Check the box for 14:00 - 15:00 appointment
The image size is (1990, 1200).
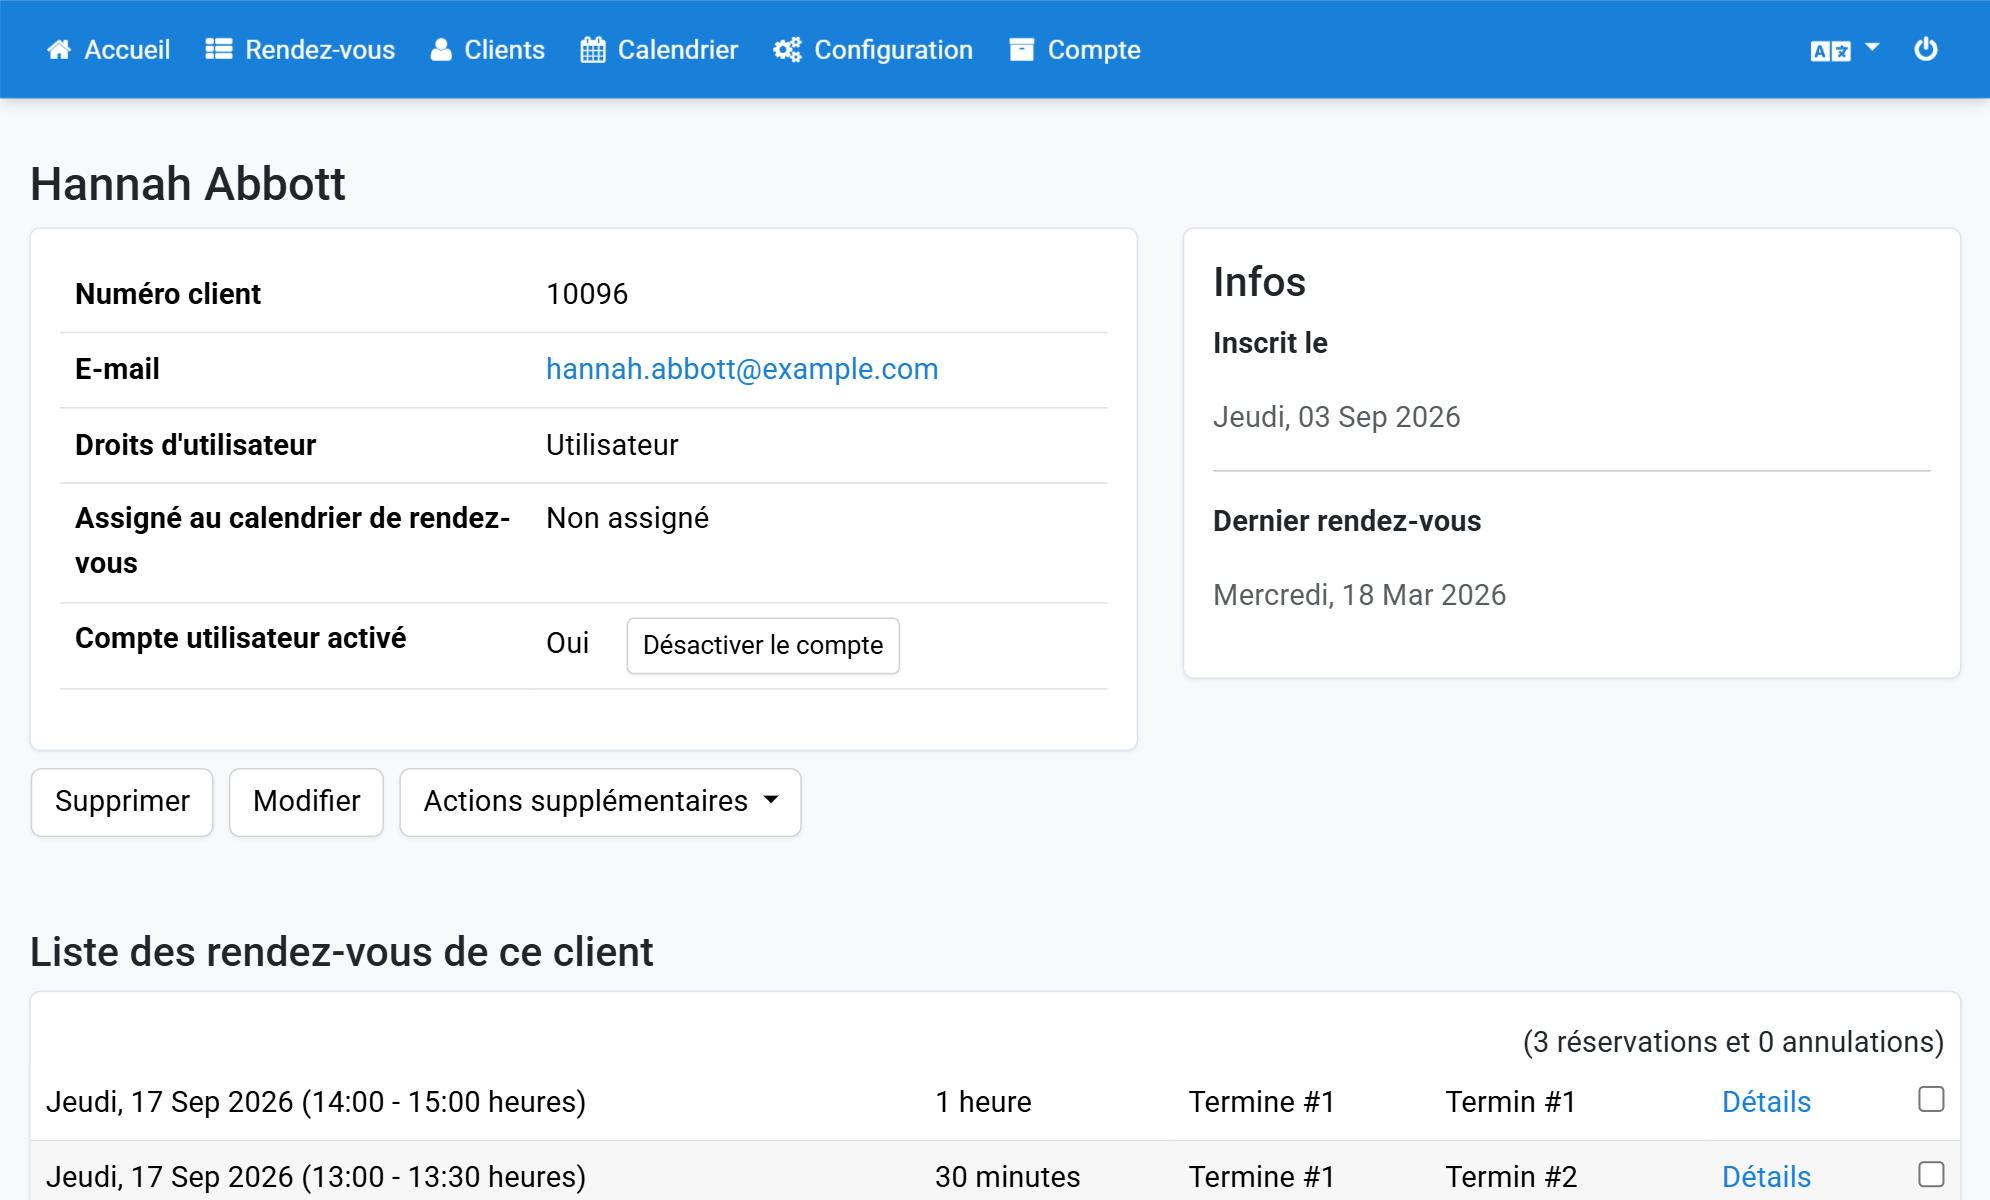(x=1931, y=1099)
